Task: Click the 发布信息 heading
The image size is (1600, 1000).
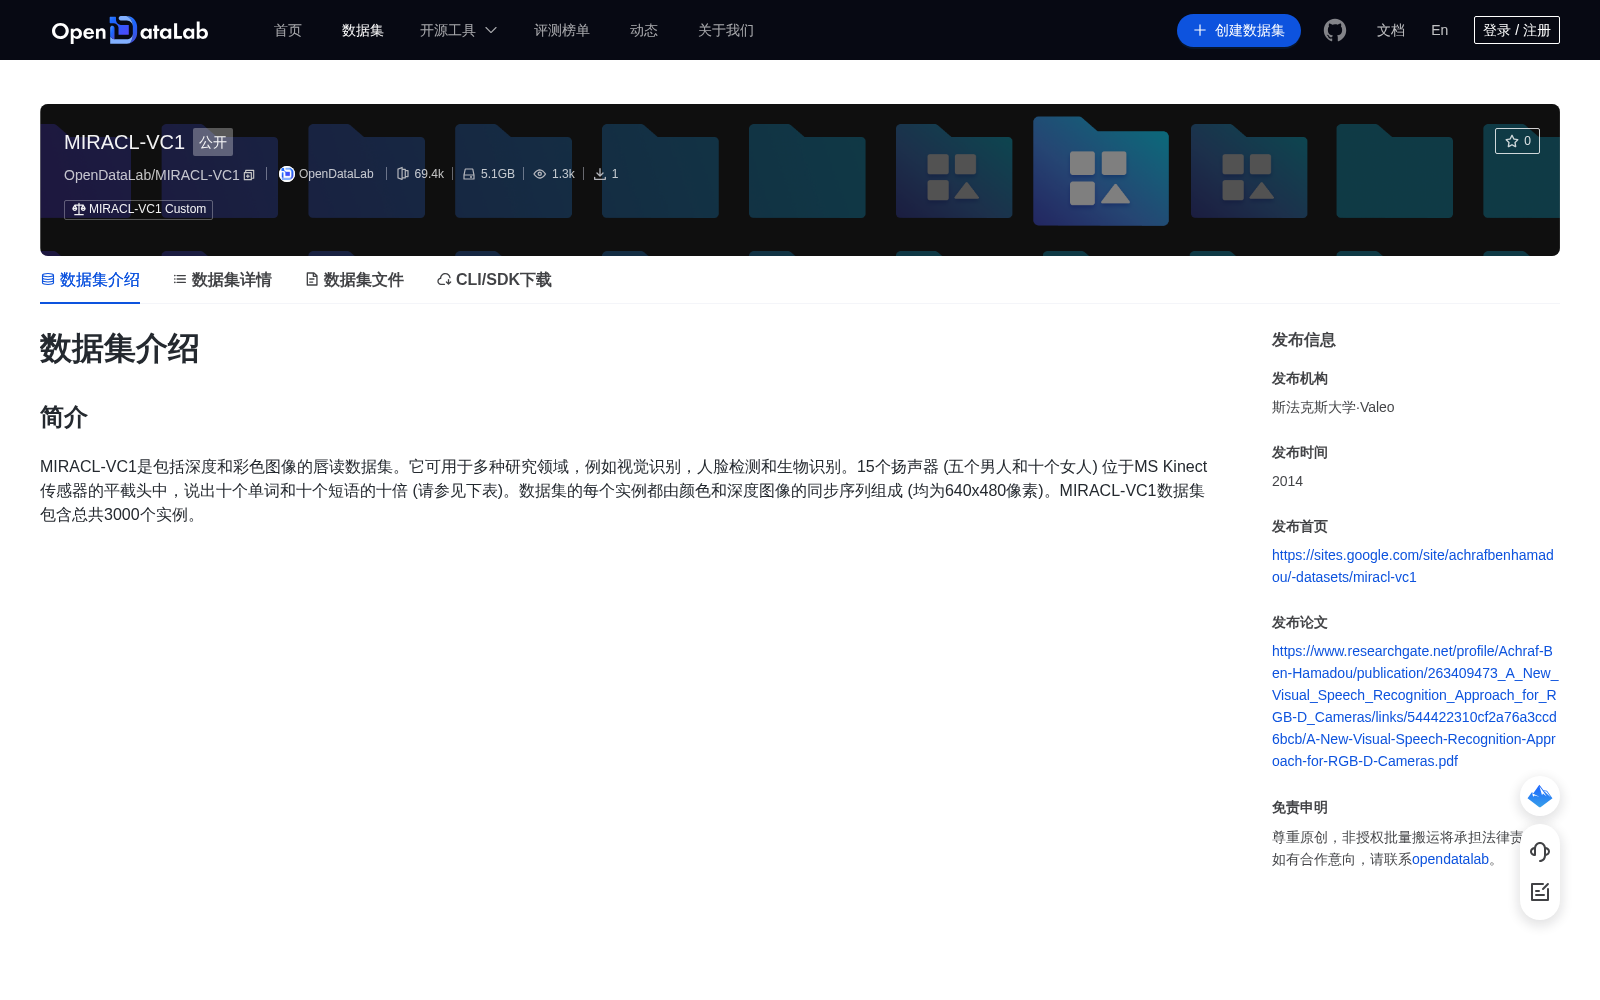Action: 1303,340
